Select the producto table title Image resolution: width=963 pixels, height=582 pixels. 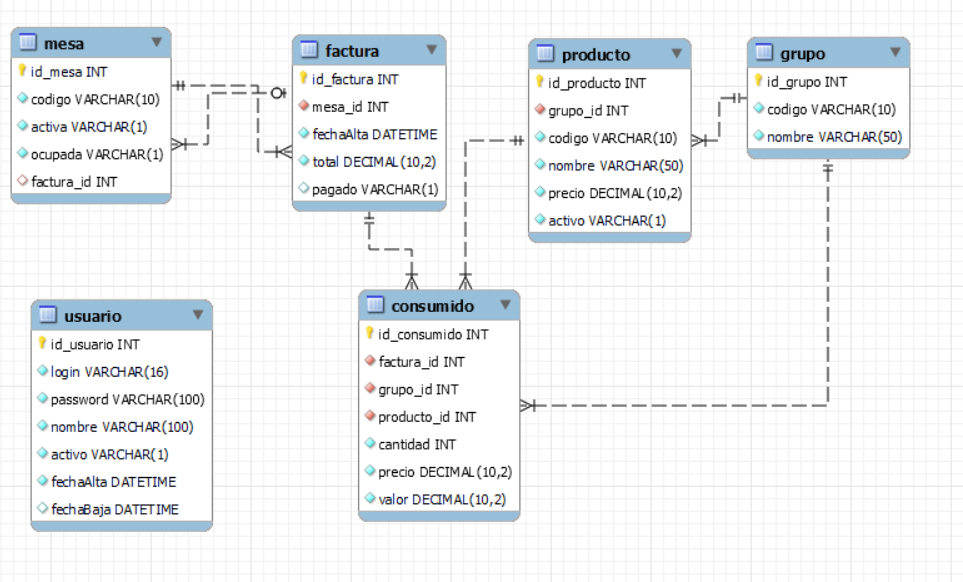coord(596,55)
